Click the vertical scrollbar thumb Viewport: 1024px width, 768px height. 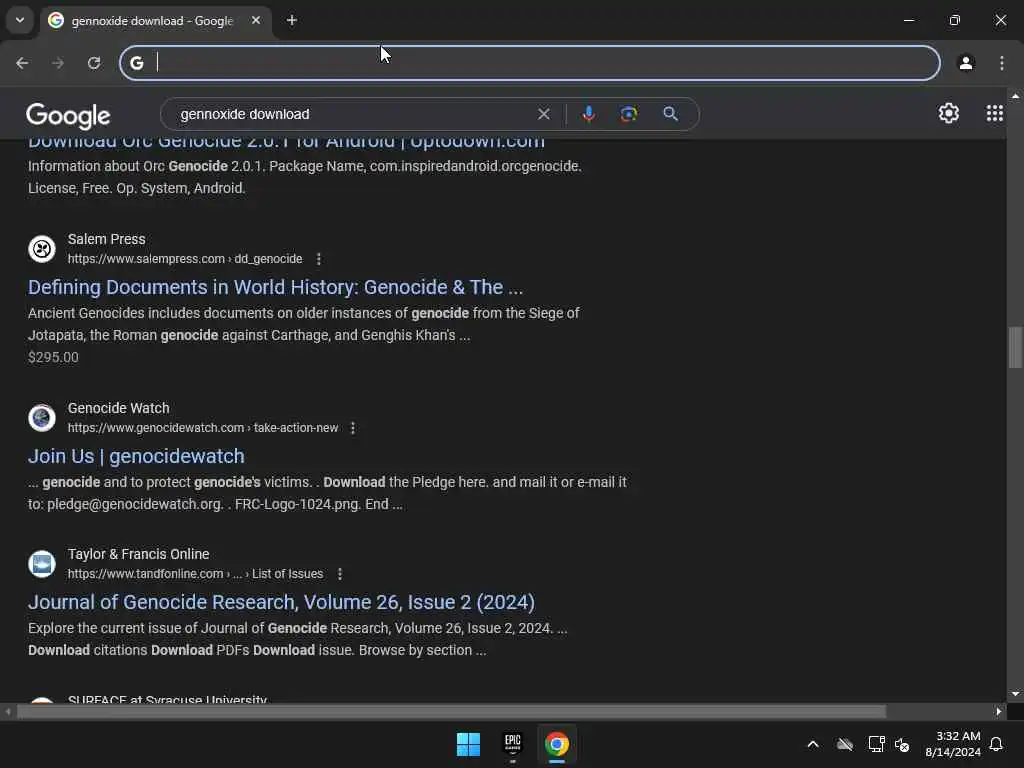tap(1015, 347)
